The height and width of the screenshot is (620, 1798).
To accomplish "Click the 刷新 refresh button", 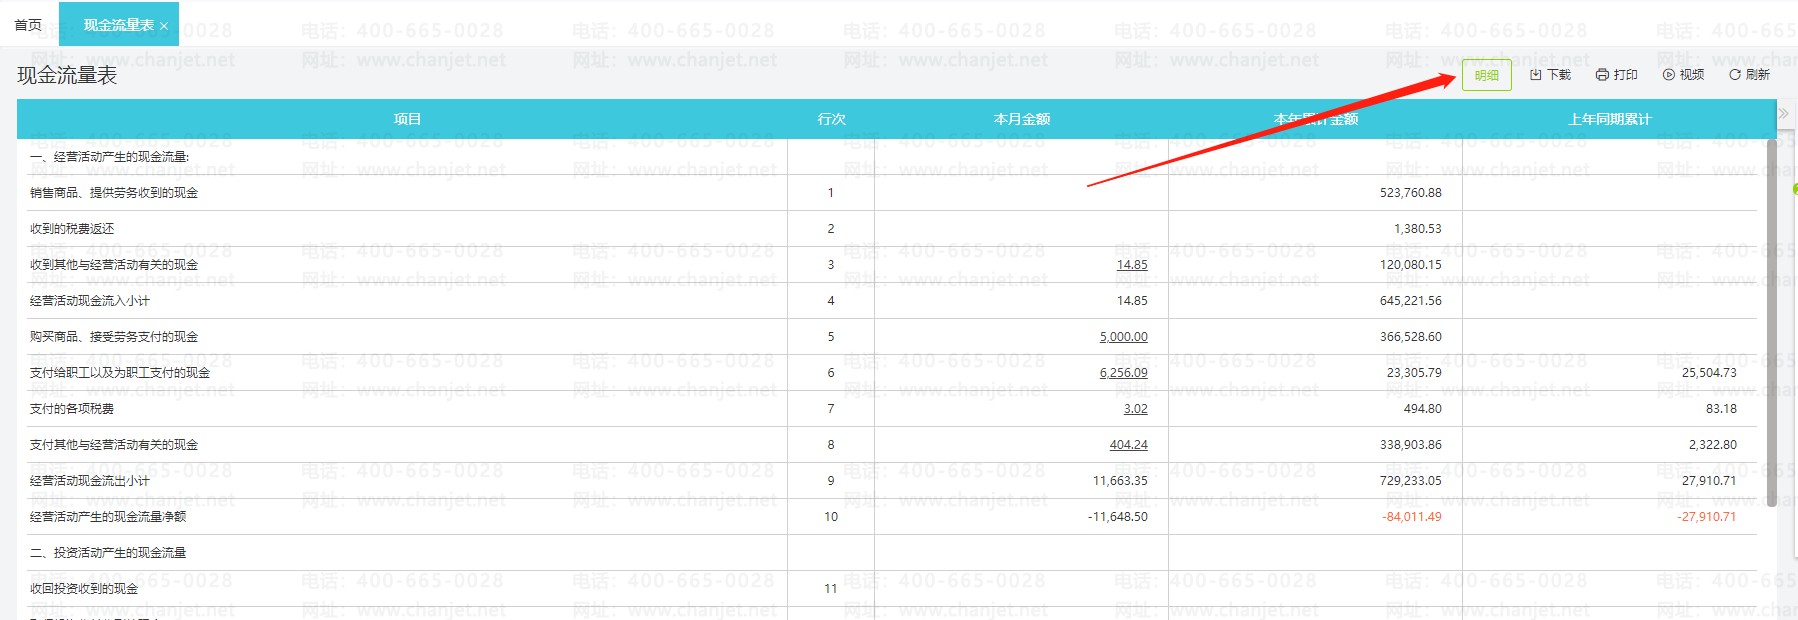I will (x=1749, y=75).
